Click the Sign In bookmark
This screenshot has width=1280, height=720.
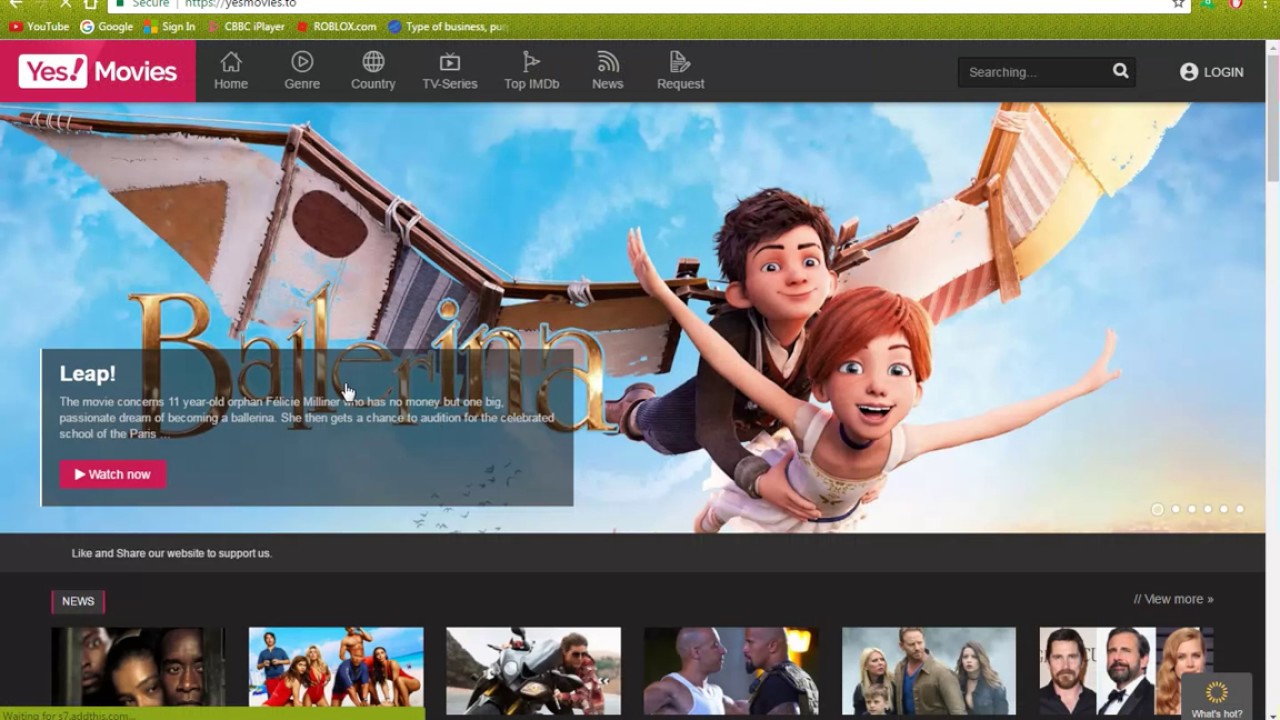coord(169,27)
